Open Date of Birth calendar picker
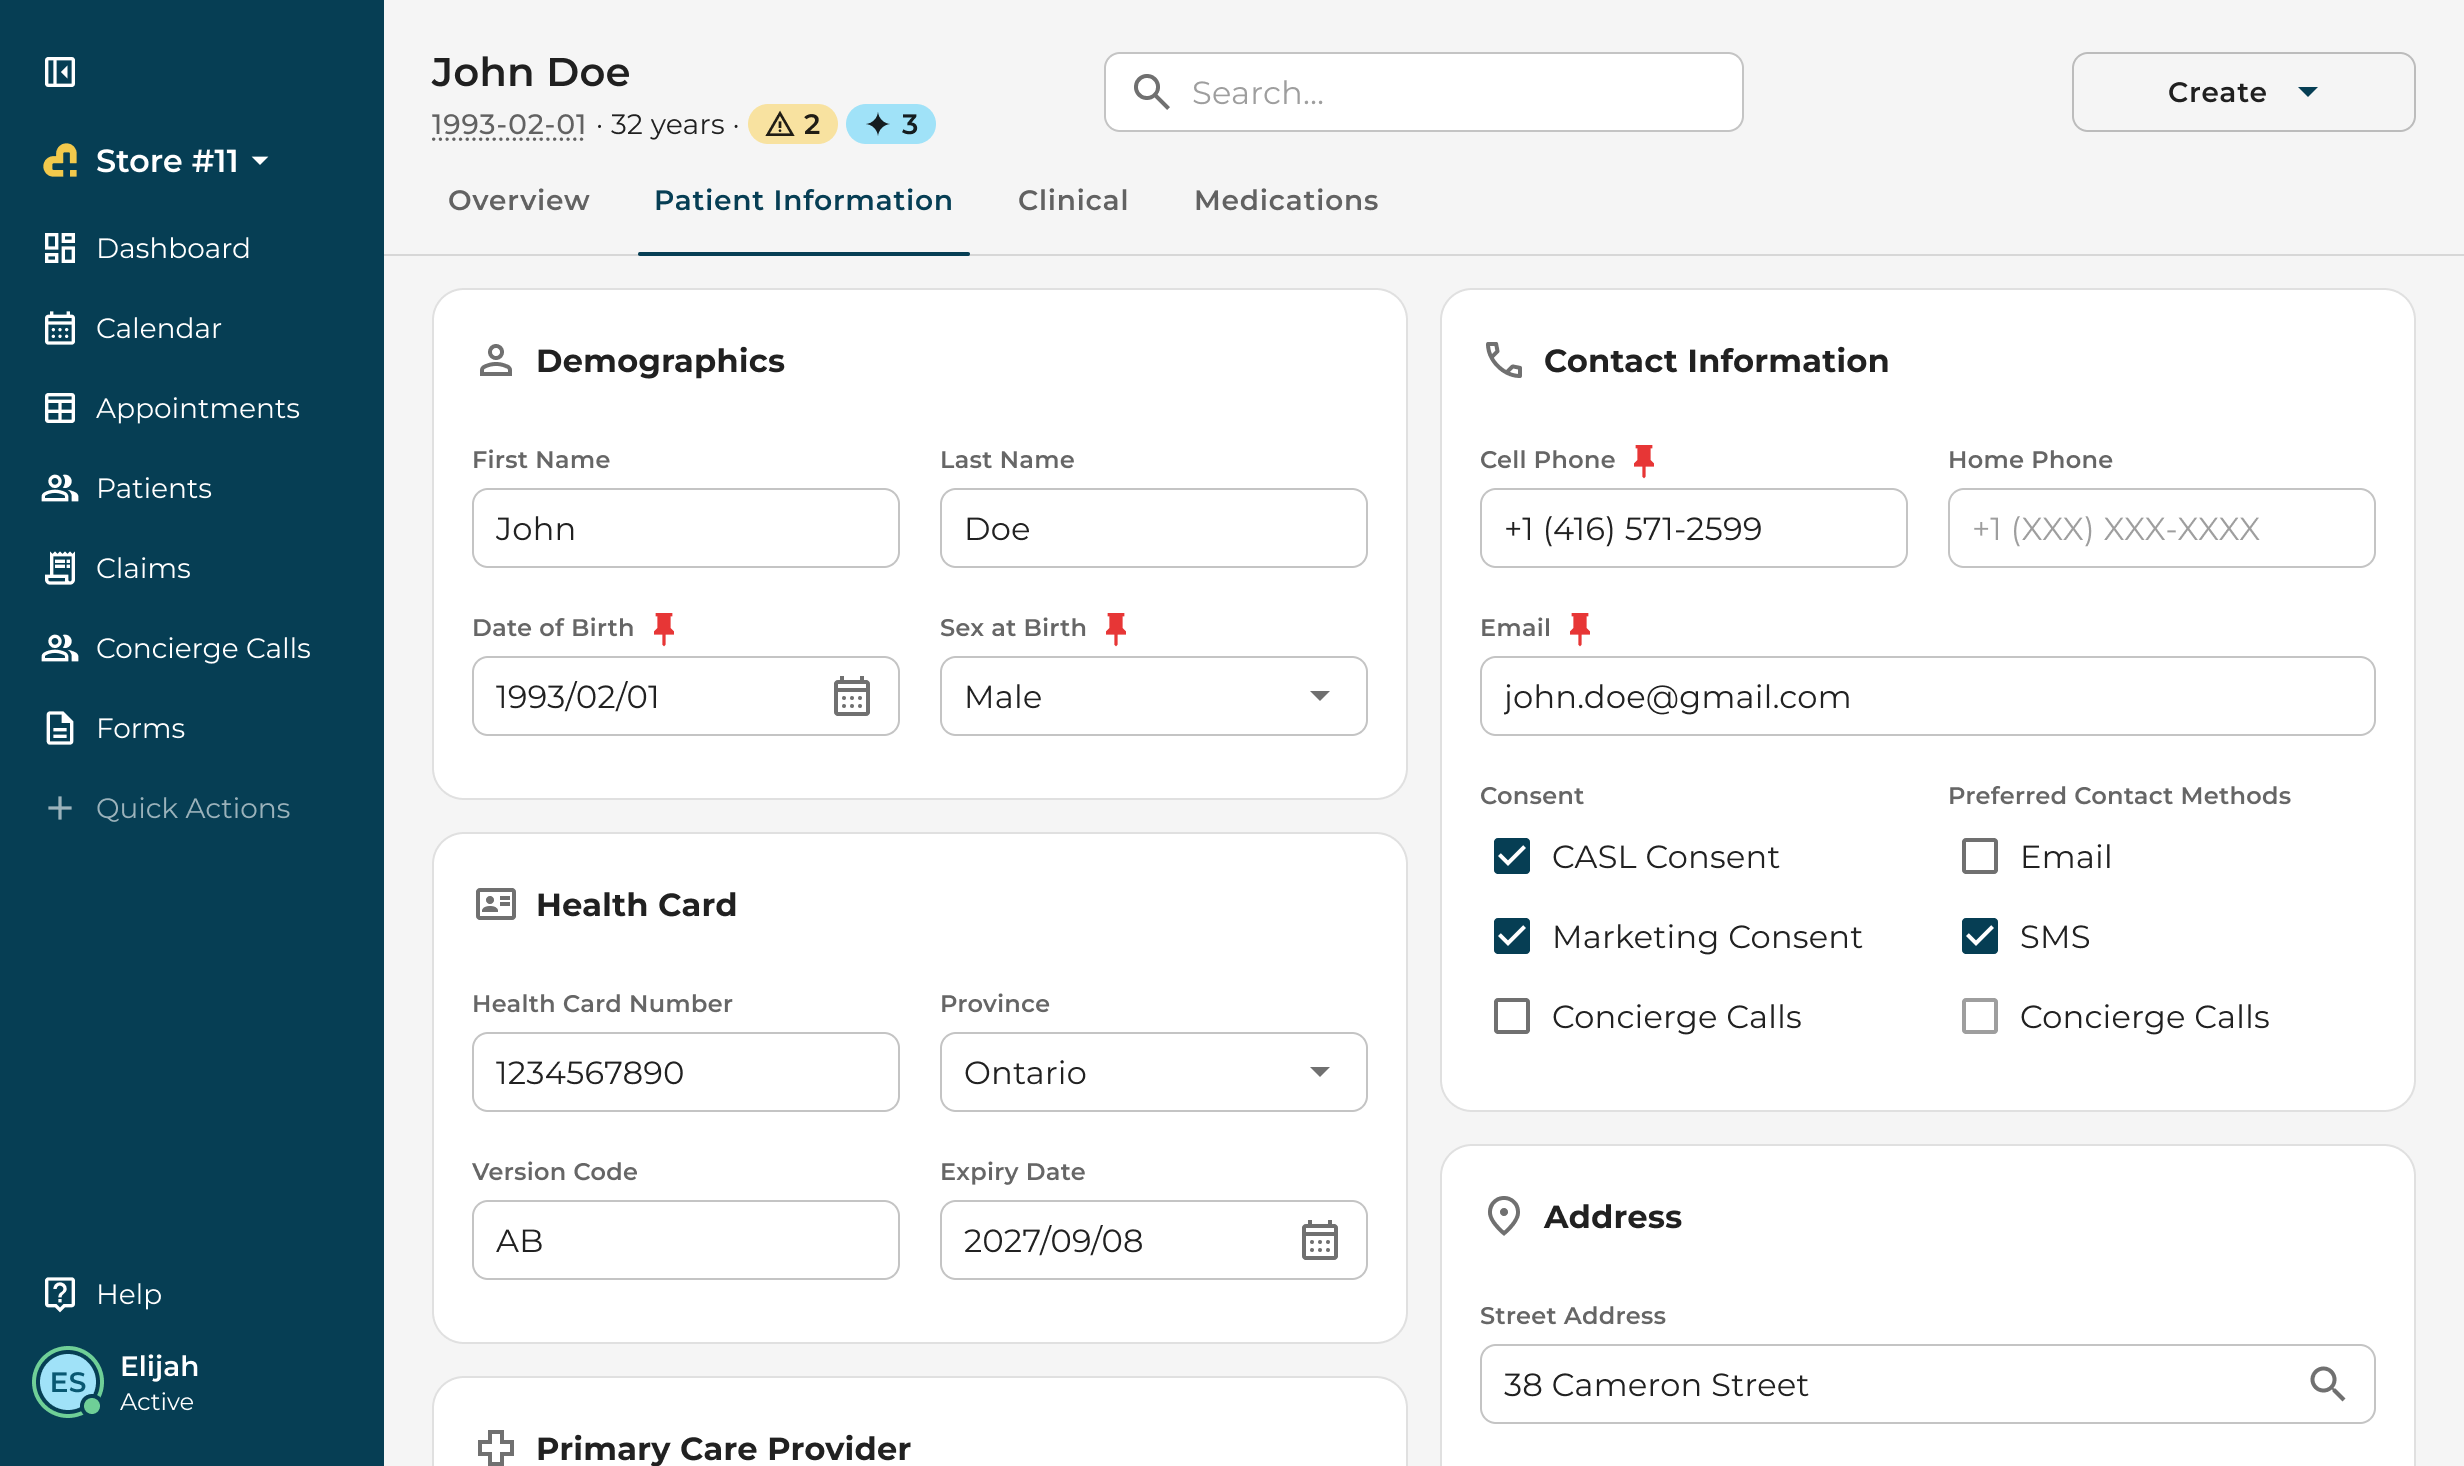Screen dimensions: 2464x1466 852,696
